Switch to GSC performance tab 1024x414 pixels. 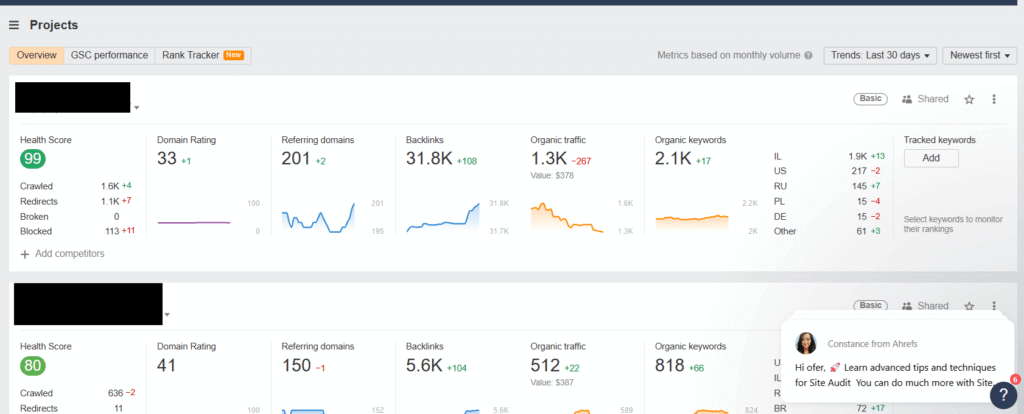(109, 56)
